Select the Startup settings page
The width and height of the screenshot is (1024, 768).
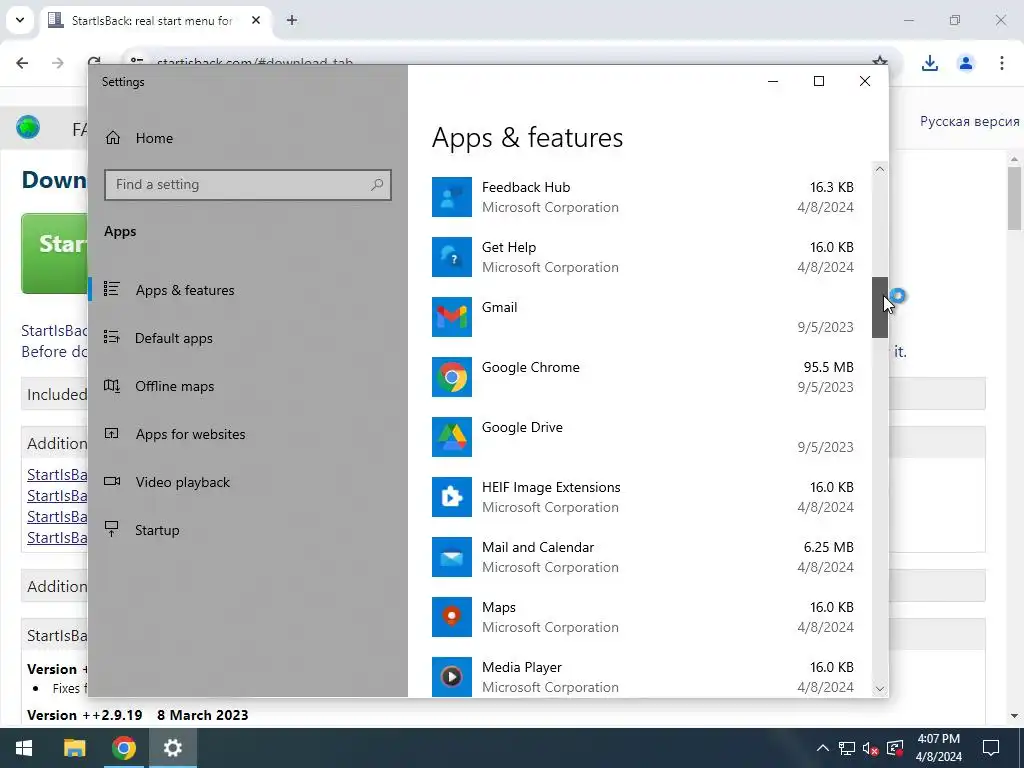[157, 530]
